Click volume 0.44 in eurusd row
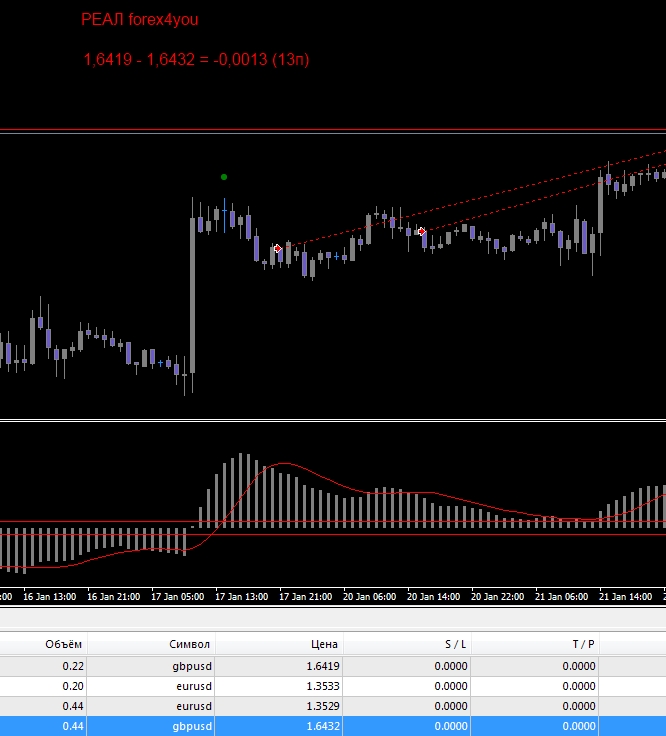The width and height of the screenshot is (666, 736). click(x=73, y=706)
